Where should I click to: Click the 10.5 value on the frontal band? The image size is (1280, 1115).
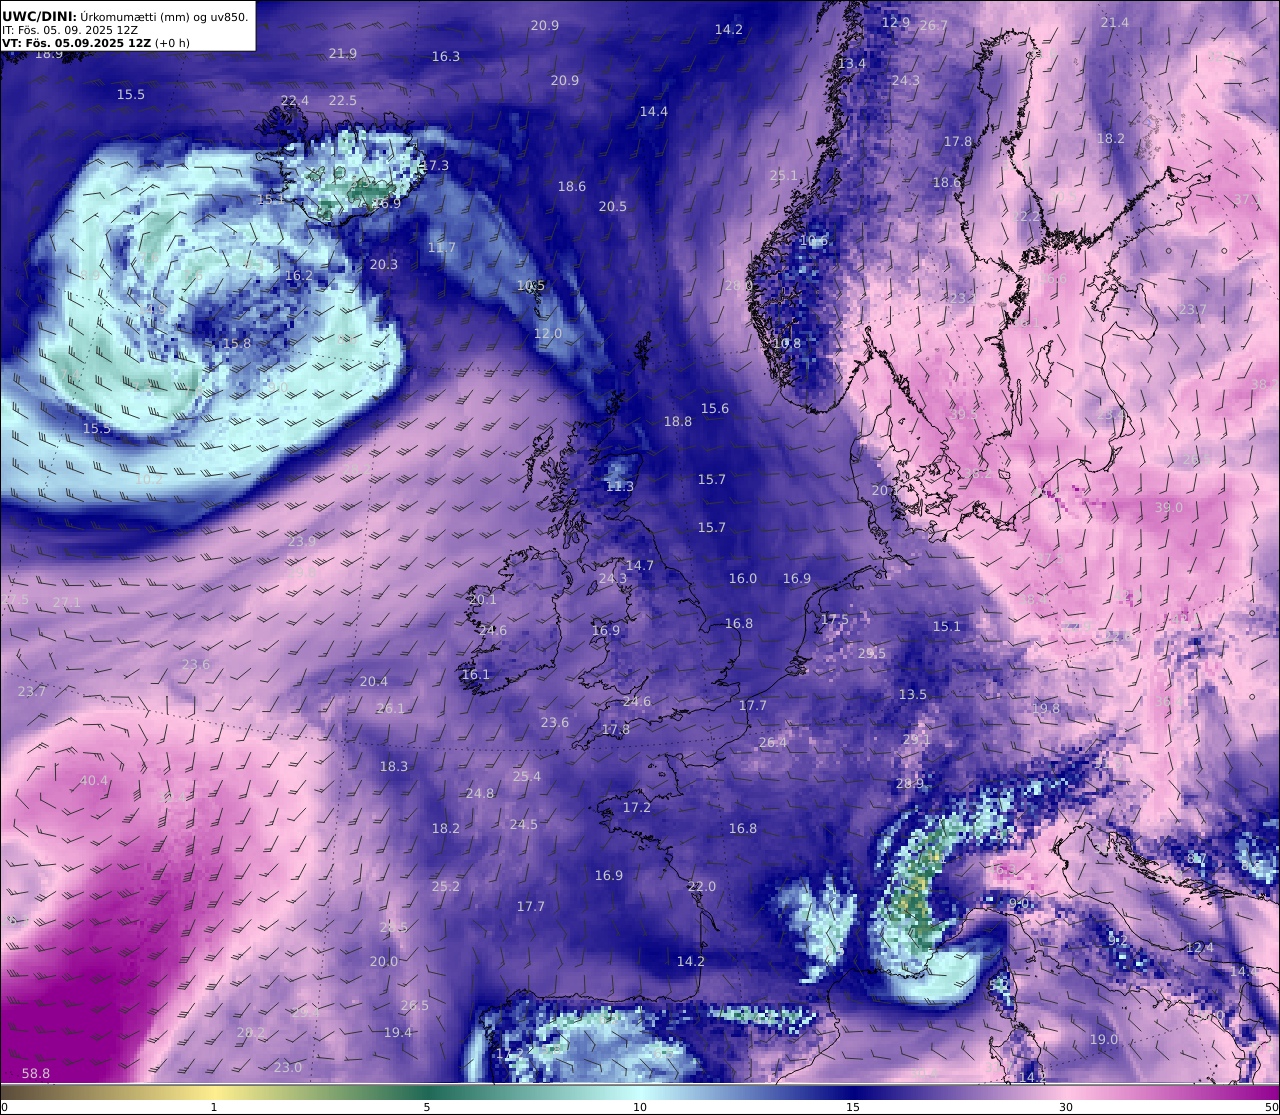(x=531, y=285)
